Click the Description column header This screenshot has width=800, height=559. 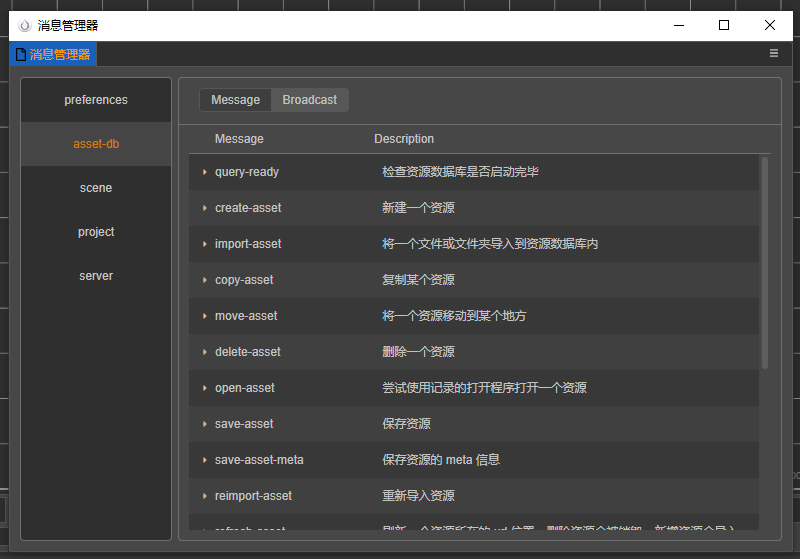click(x=404, y=139)
